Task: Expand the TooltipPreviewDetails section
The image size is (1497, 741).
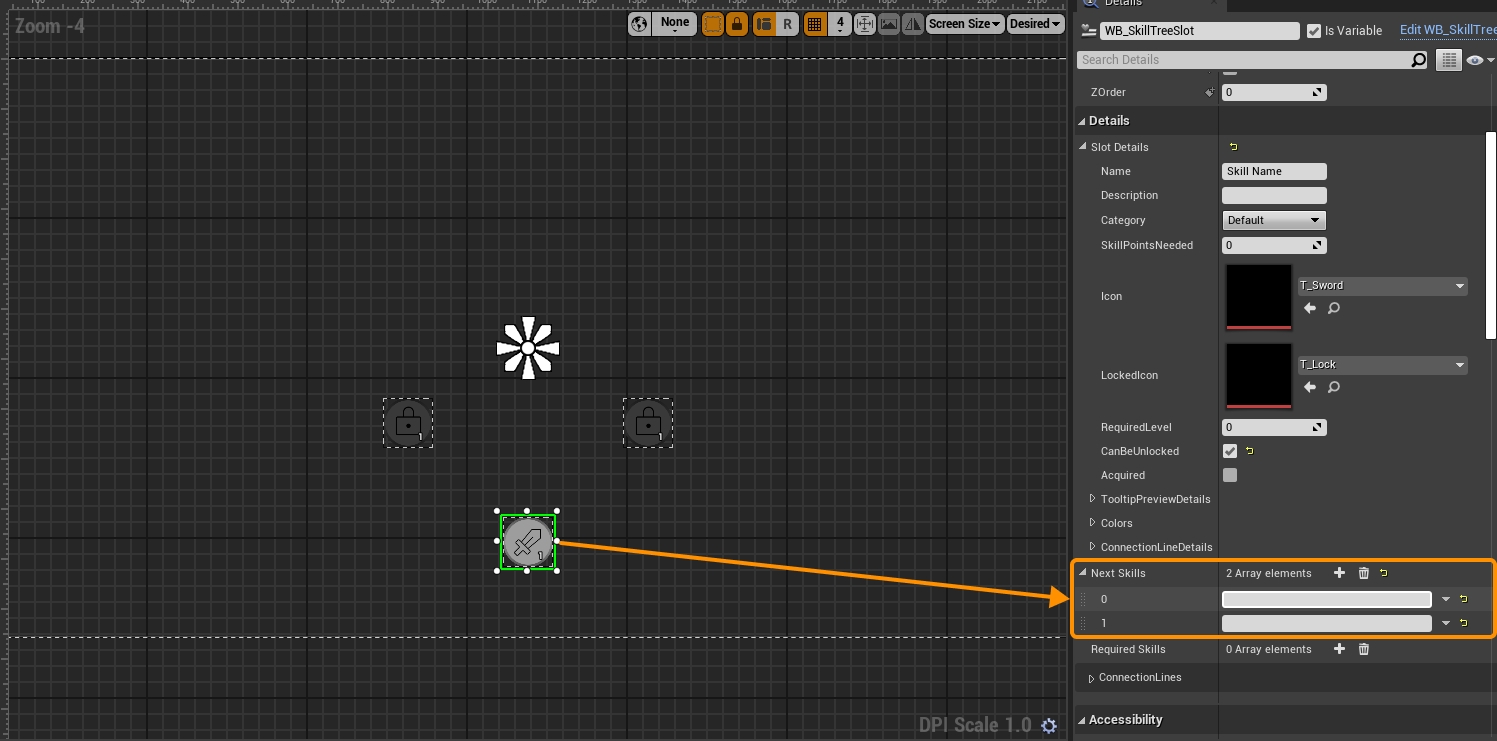Action: click(x=1092, y=499)
